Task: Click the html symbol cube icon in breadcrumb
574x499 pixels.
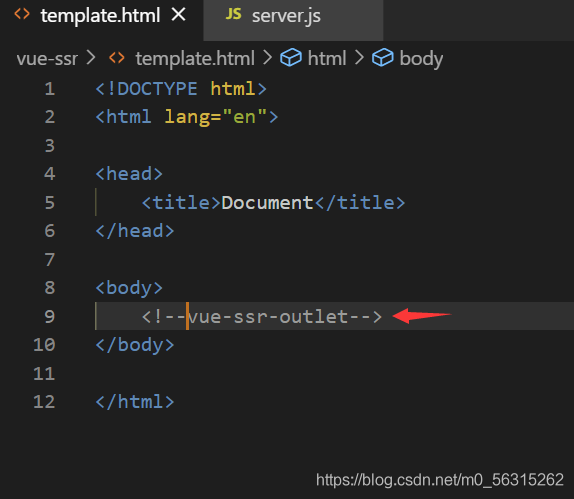Action: coord(291,58)
